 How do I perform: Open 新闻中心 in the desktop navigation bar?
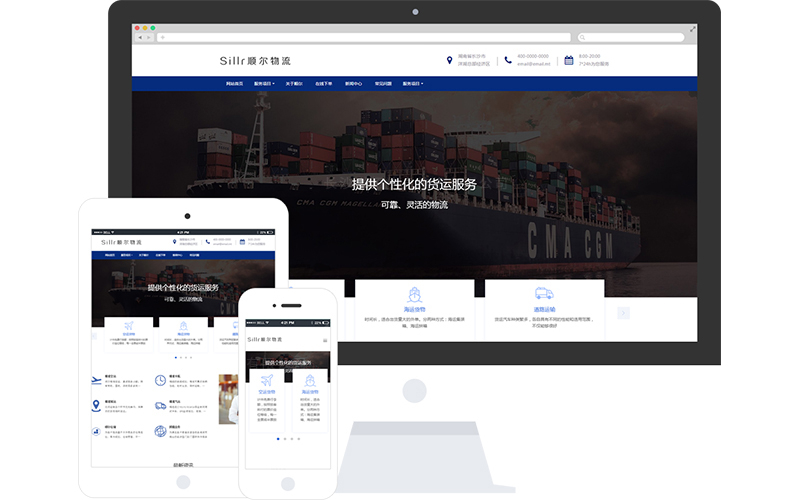pos(354,84)
